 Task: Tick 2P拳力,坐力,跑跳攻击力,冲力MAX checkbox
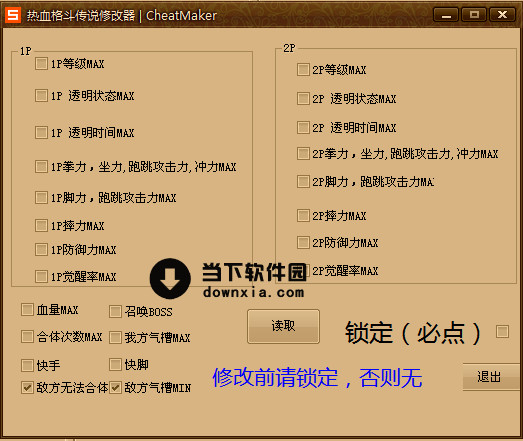[303, 153]
